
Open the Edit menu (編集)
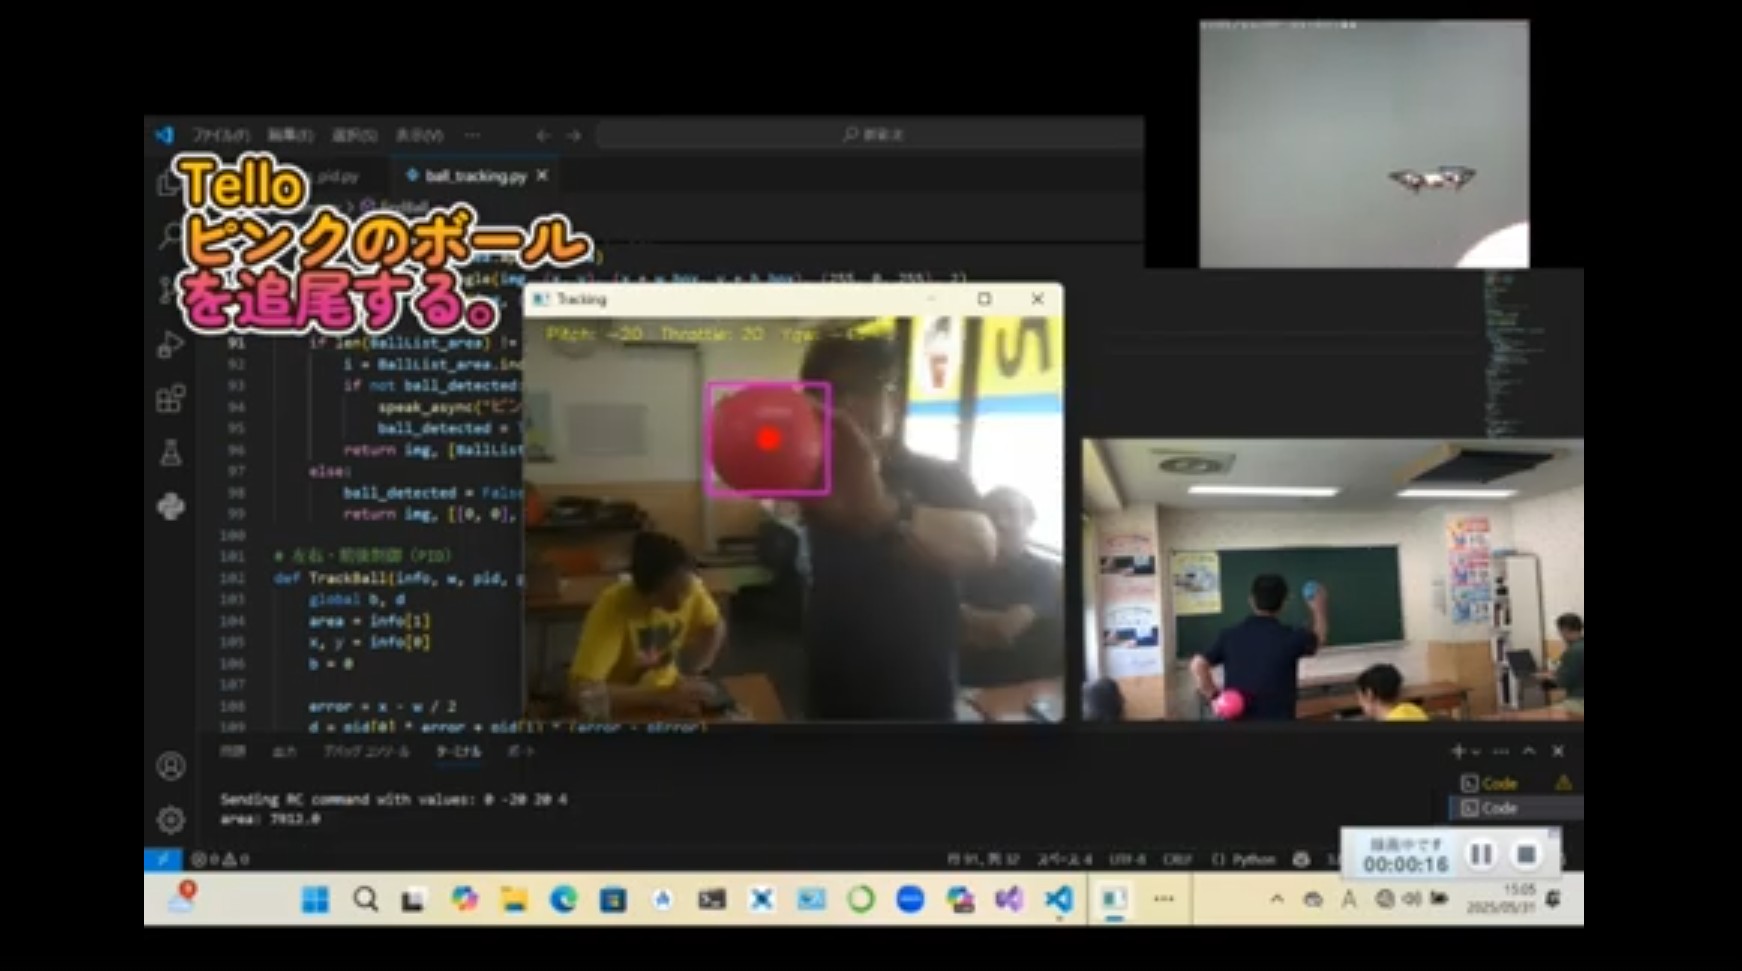[290, 135]
